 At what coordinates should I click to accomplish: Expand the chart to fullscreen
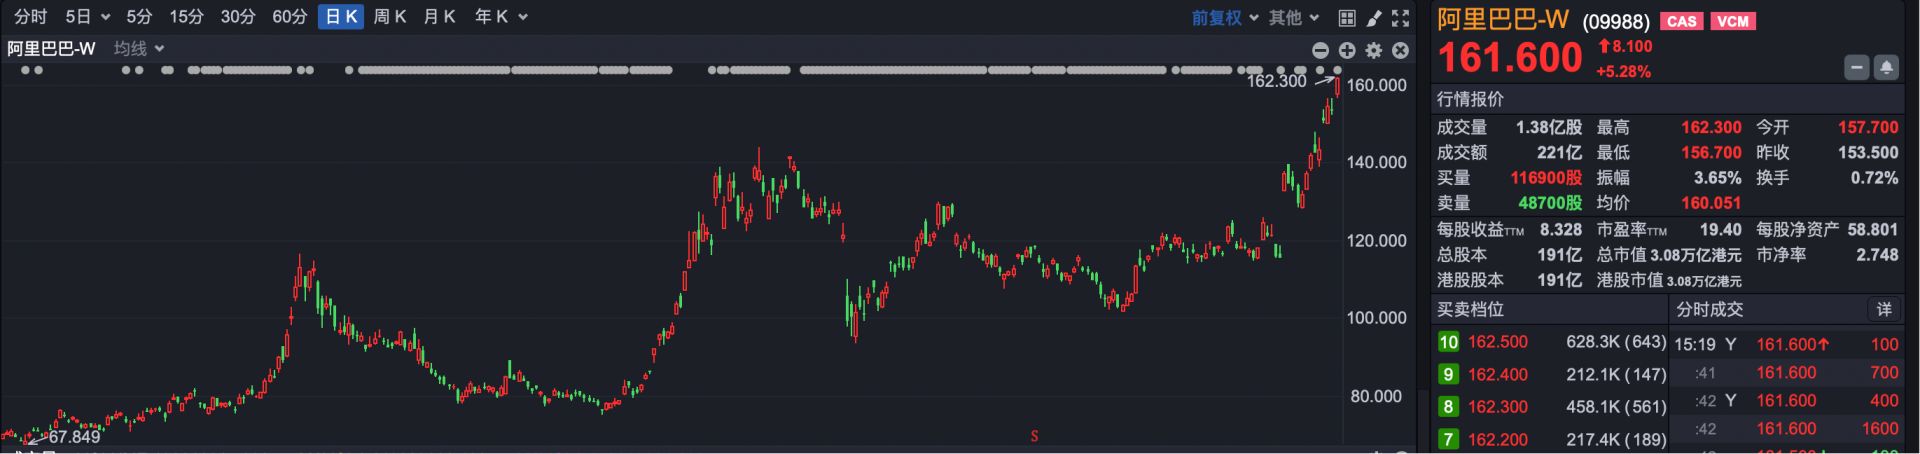click(x=1401, y=18)
